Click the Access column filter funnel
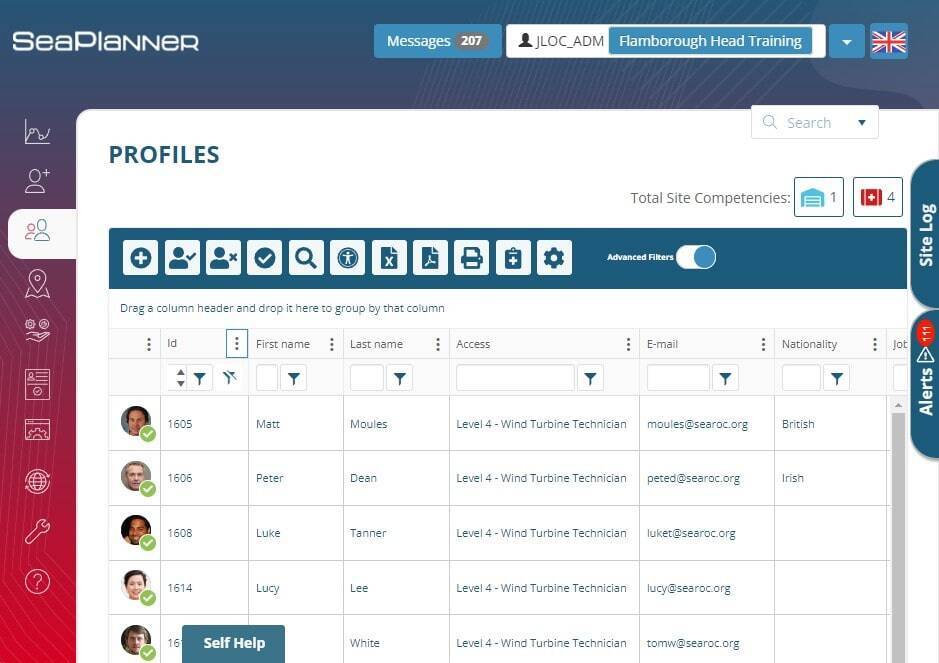Screen dimensions: 939x663 (590, 378)
